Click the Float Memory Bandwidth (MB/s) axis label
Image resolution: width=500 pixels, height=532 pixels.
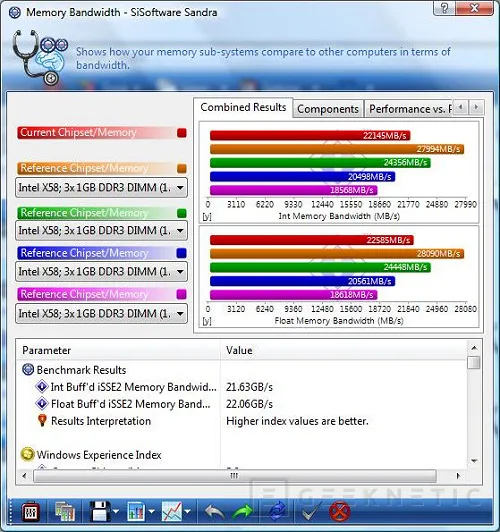click(x=339, y=321)
